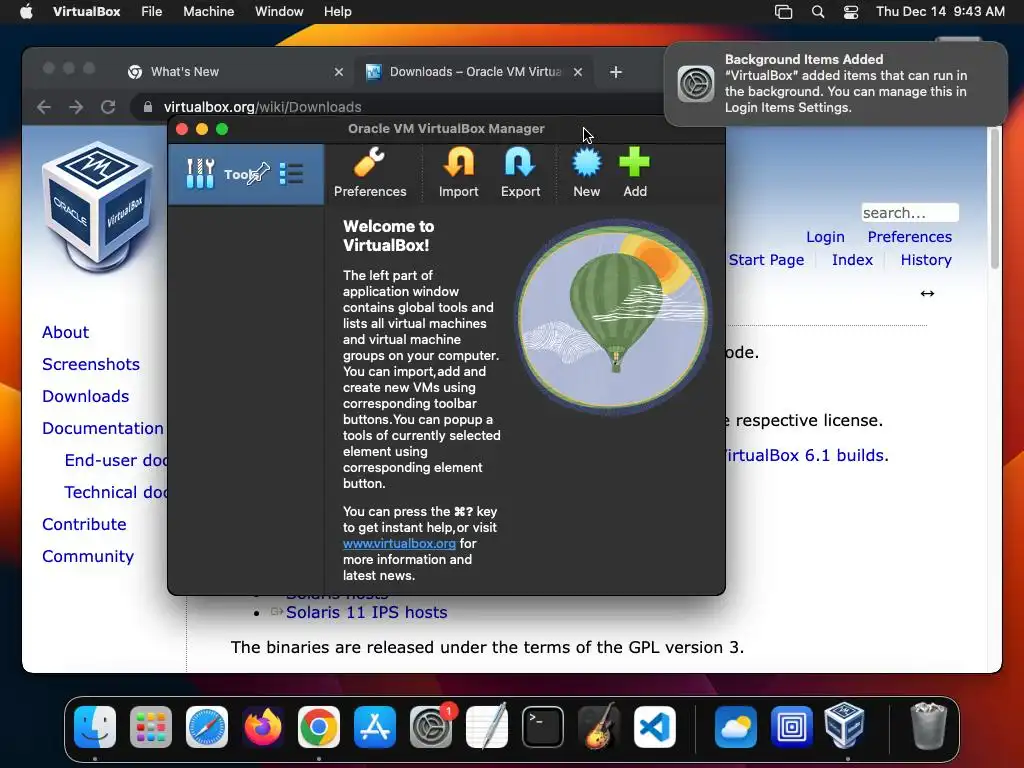Open Spotlight search in menu bar

(818, 12)
